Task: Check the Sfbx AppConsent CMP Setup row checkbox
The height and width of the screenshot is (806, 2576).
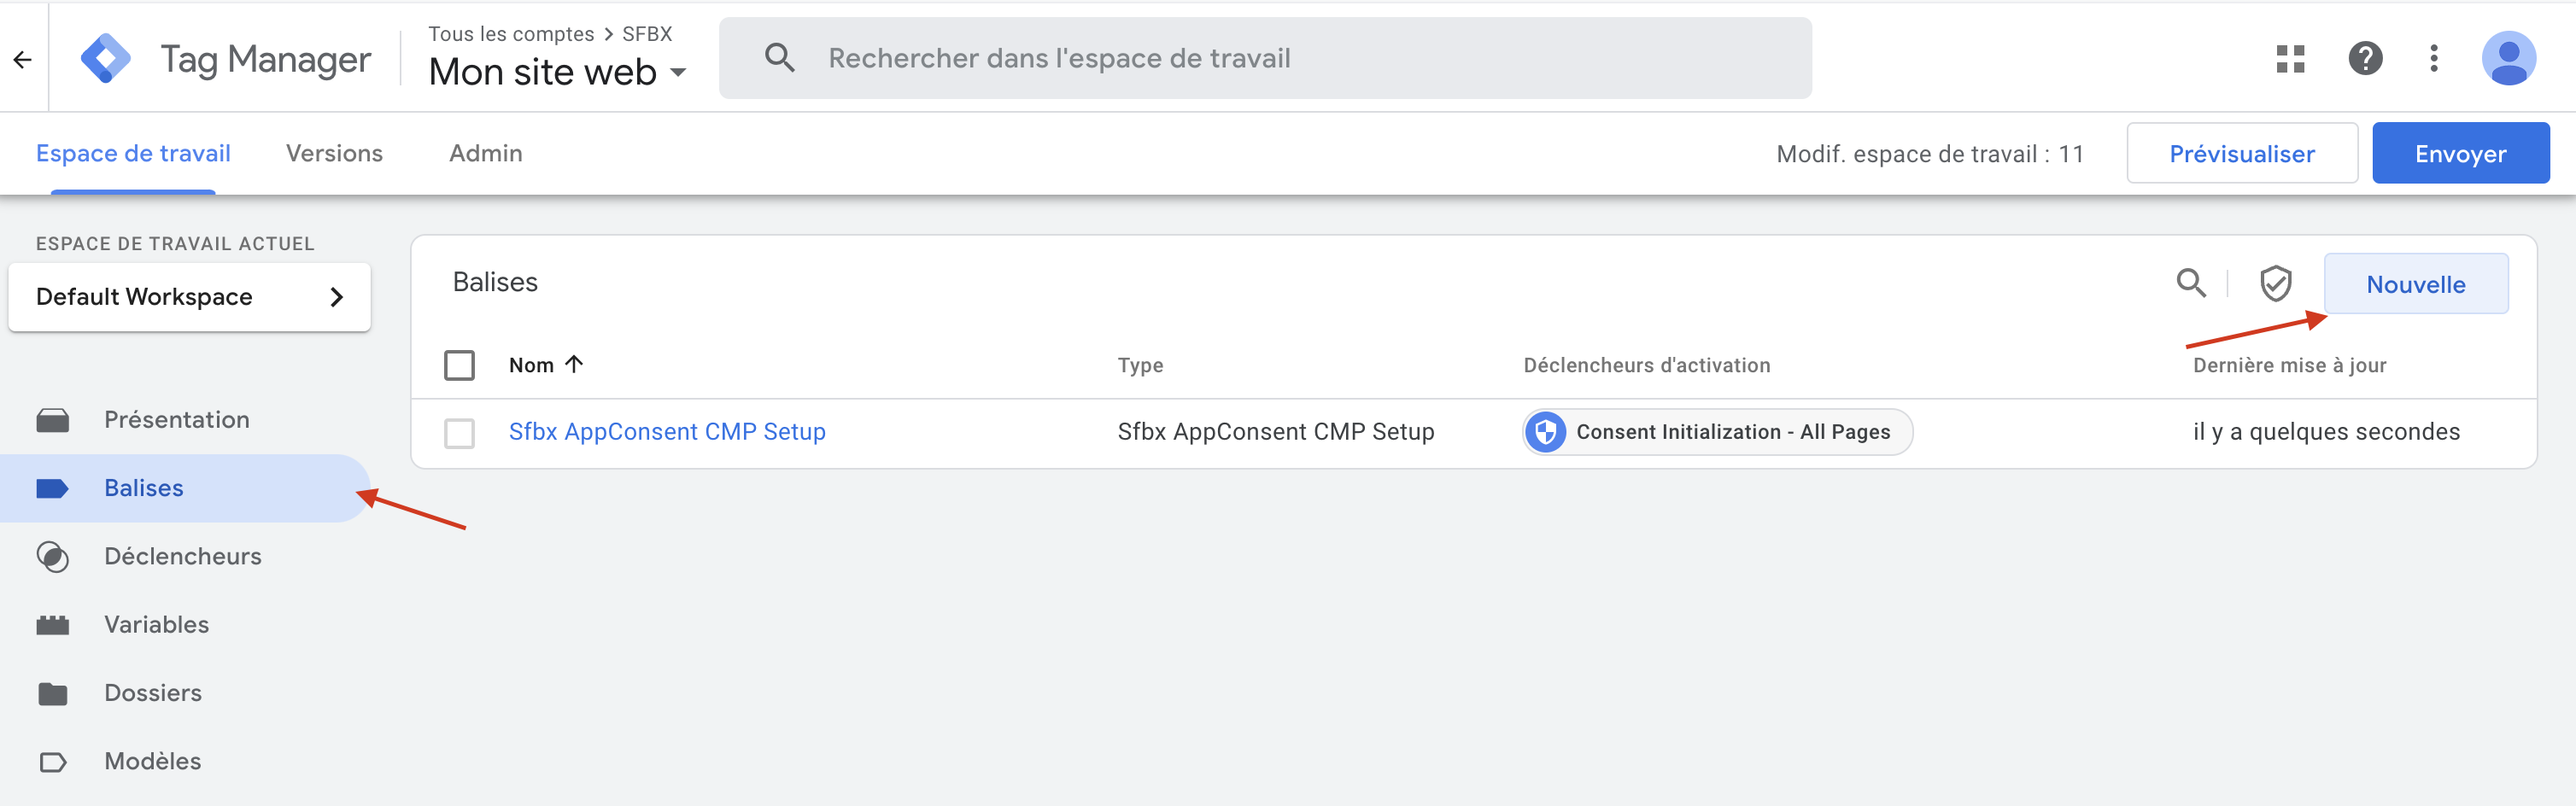Action: coord(459,432)
